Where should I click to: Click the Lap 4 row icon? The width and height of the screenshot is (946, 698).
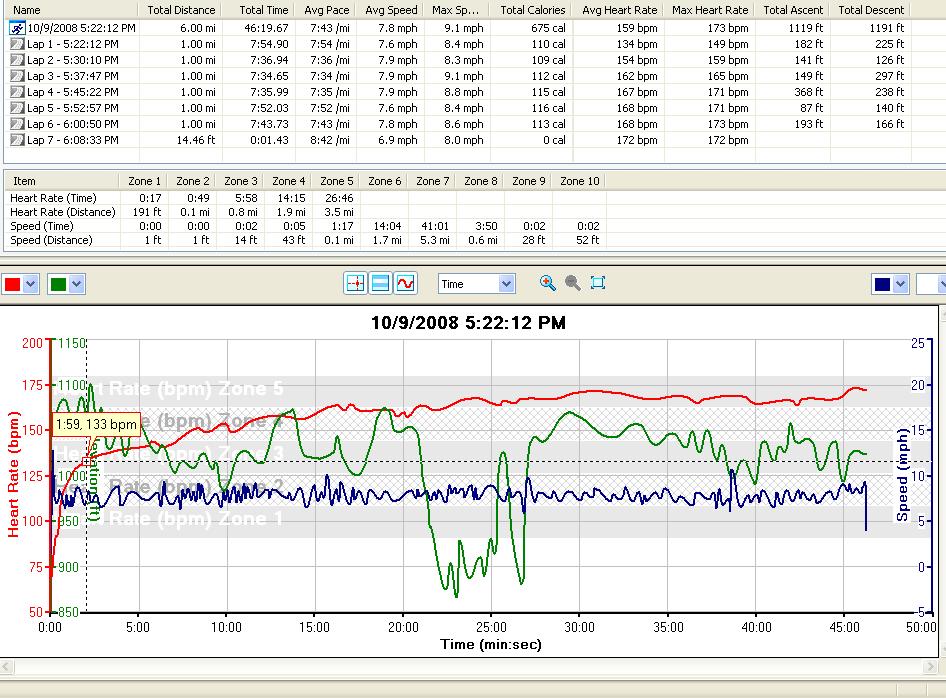(x=17, y=92)
